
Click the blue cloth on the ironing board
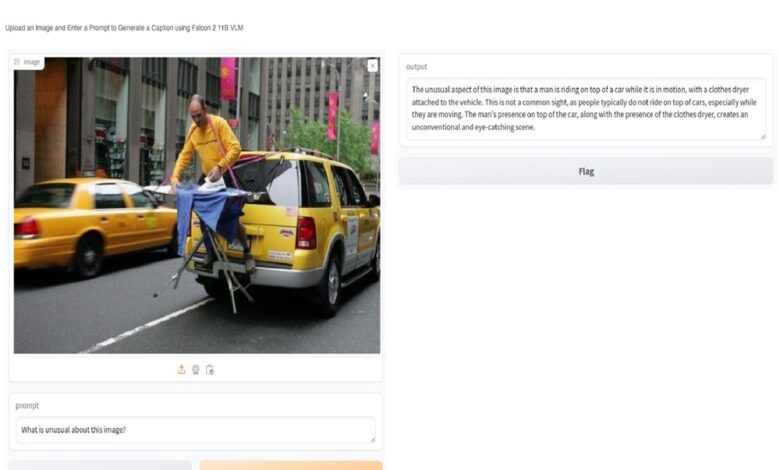point(209,209)
